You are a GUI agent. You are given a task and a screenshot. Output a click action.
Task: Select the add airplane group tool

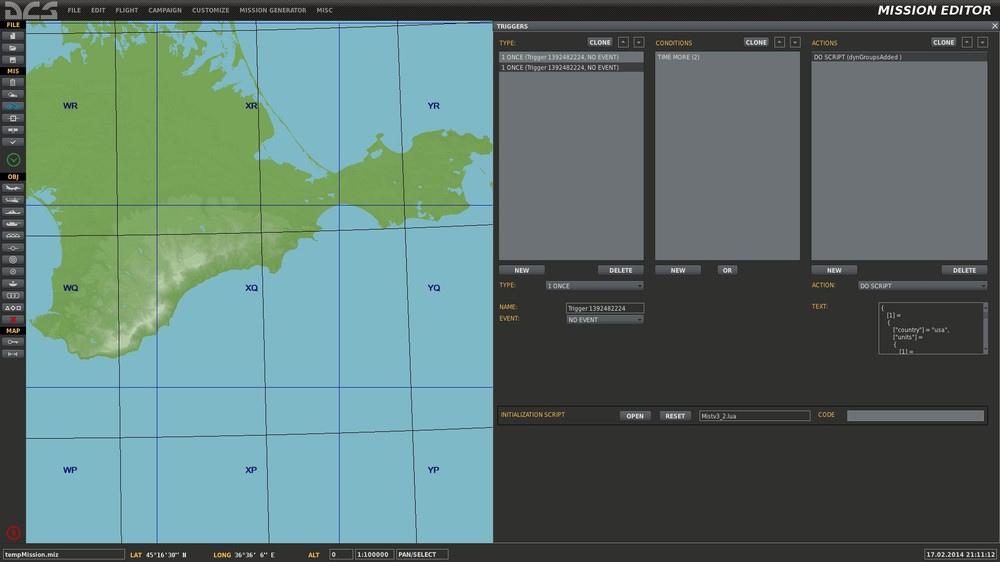13,188
